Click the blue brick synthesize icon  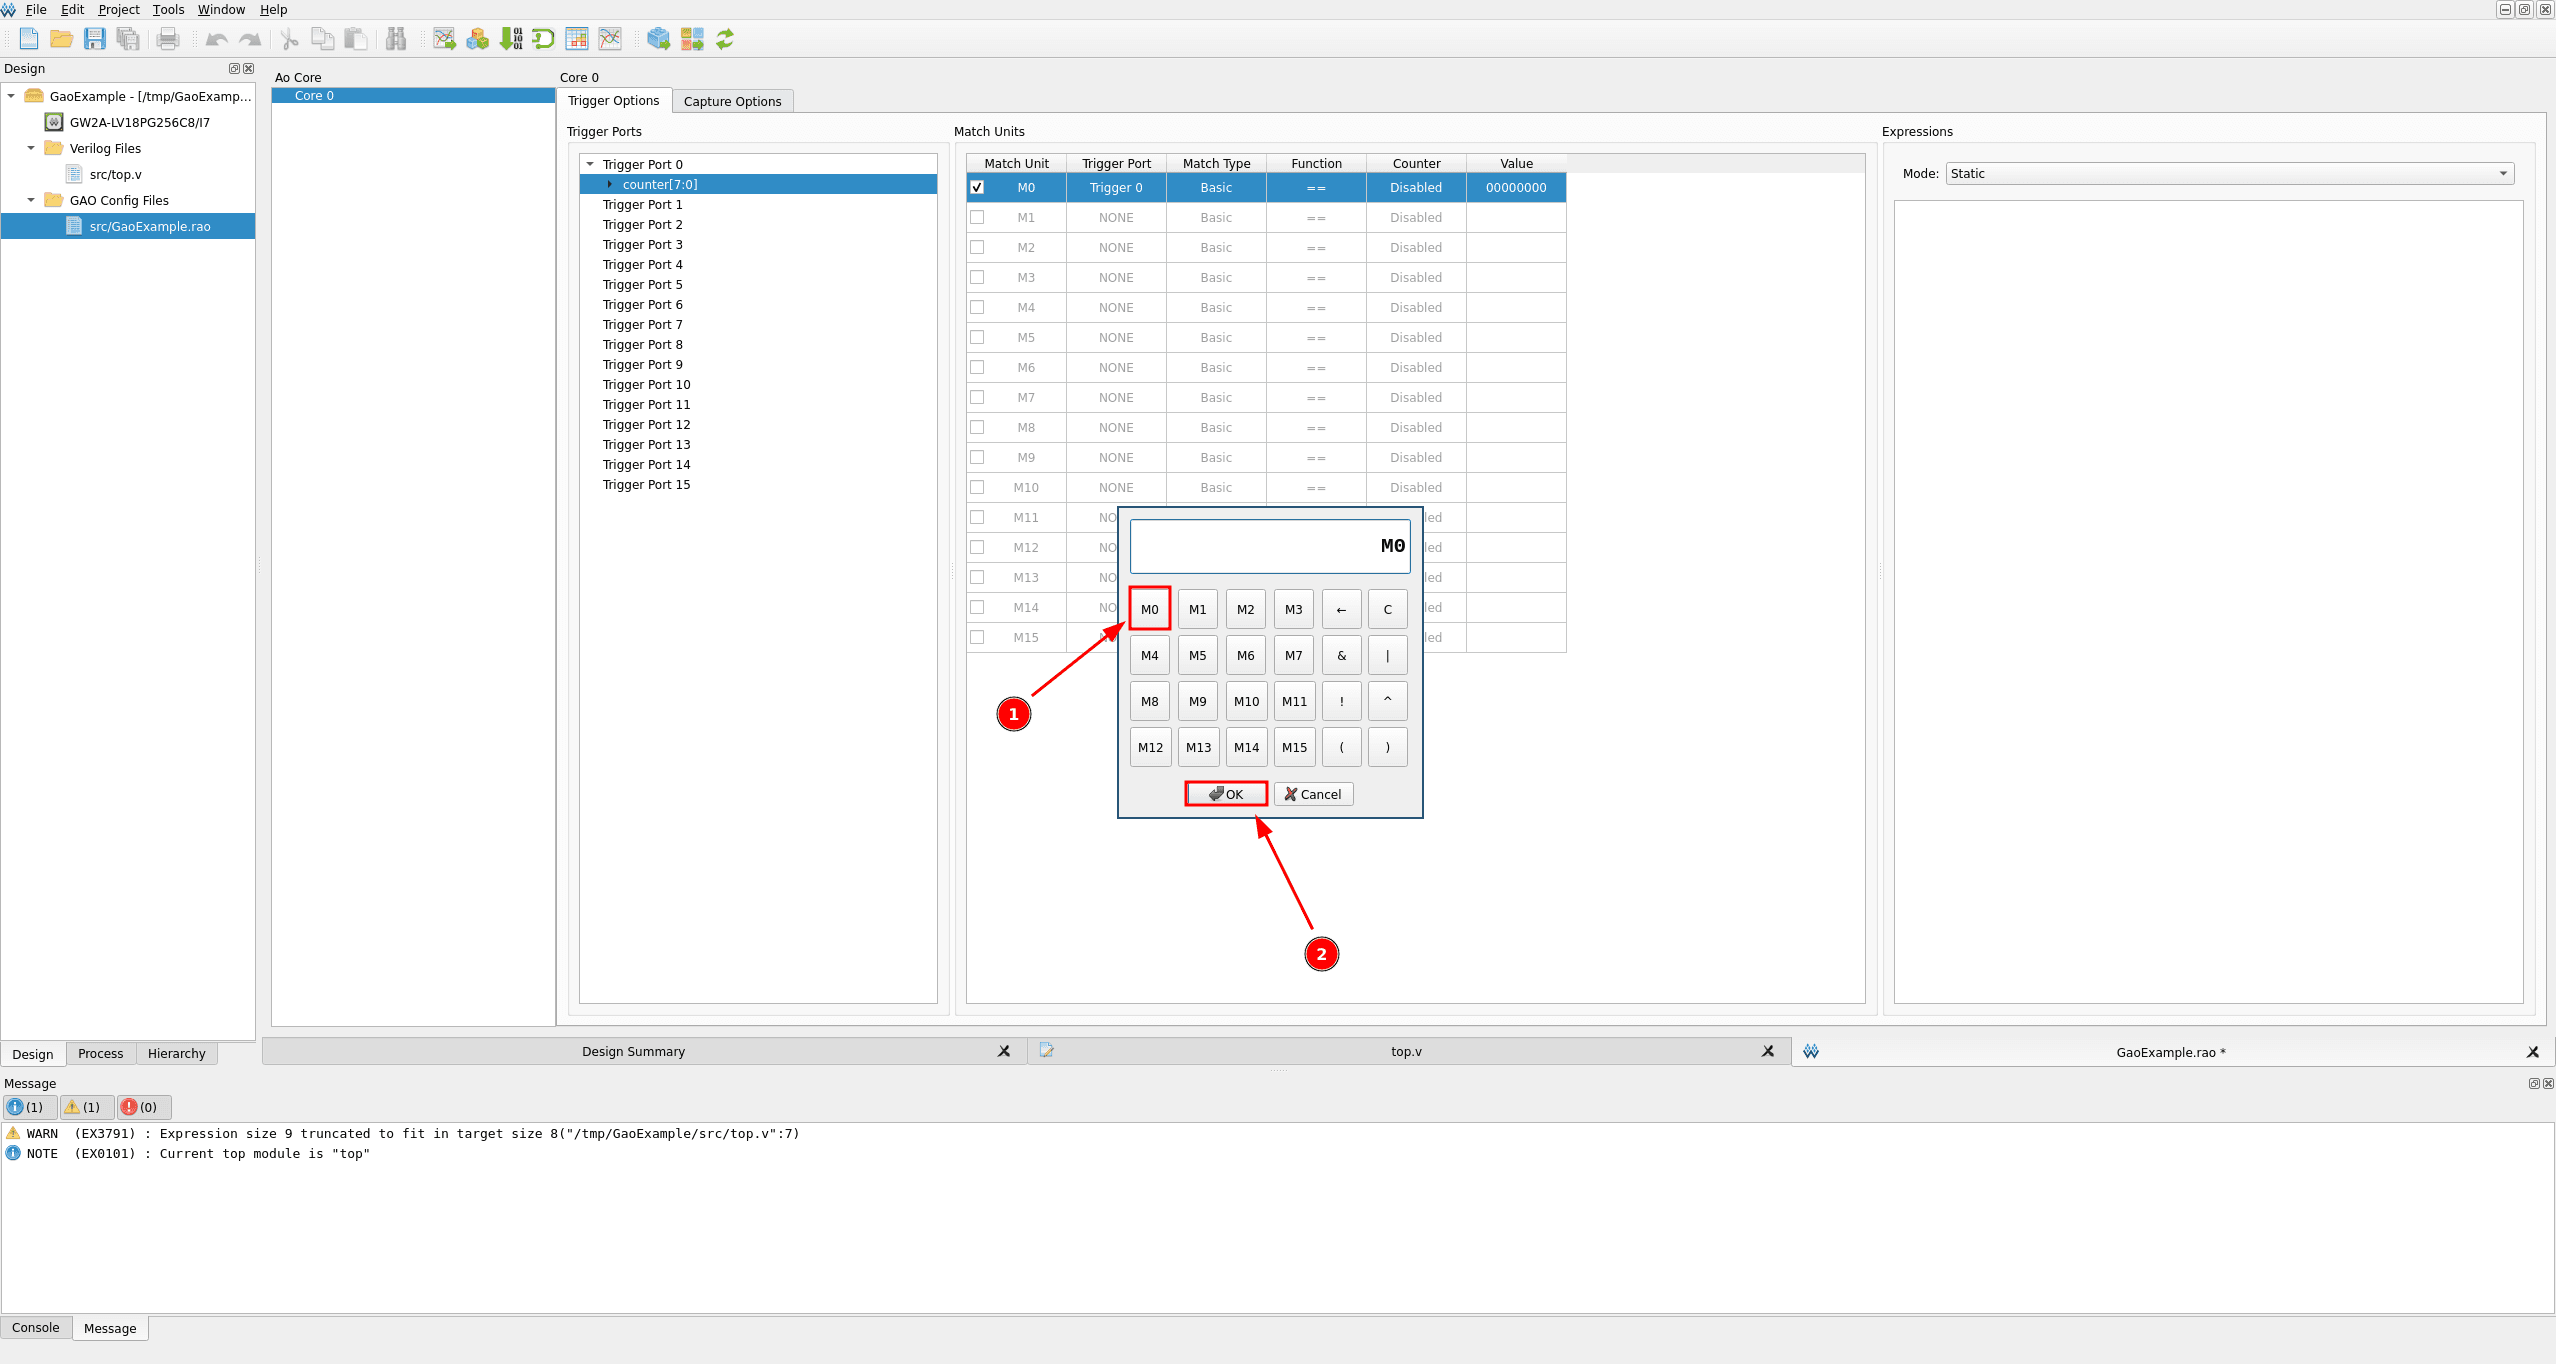pos(658,39)
